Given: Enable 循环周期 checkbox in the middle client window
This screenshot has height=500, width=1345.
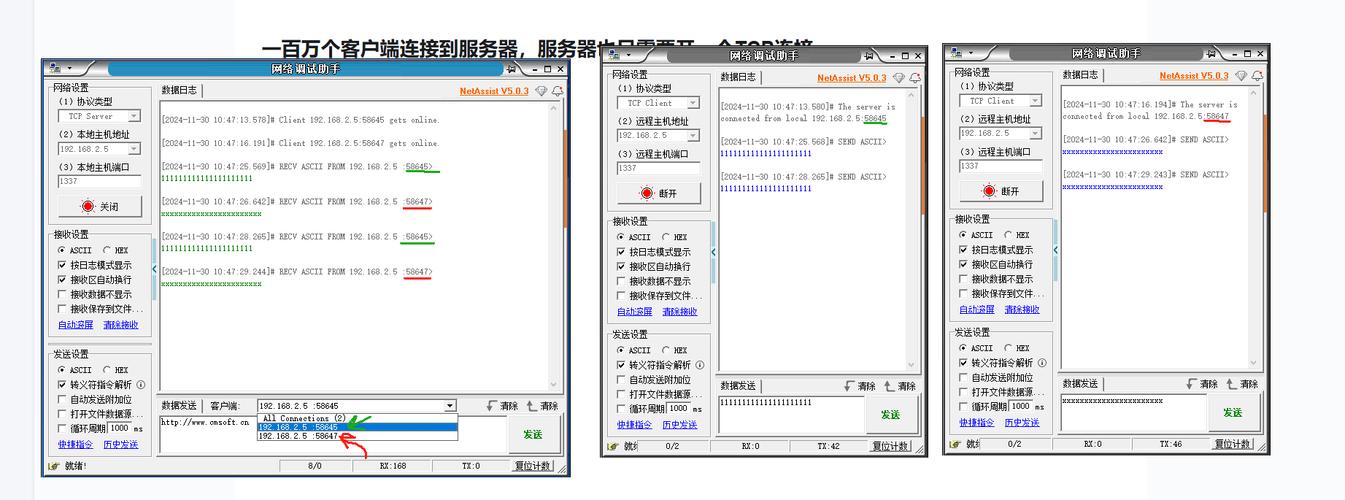Looking at the screenshot, I should tap(622, 410).
